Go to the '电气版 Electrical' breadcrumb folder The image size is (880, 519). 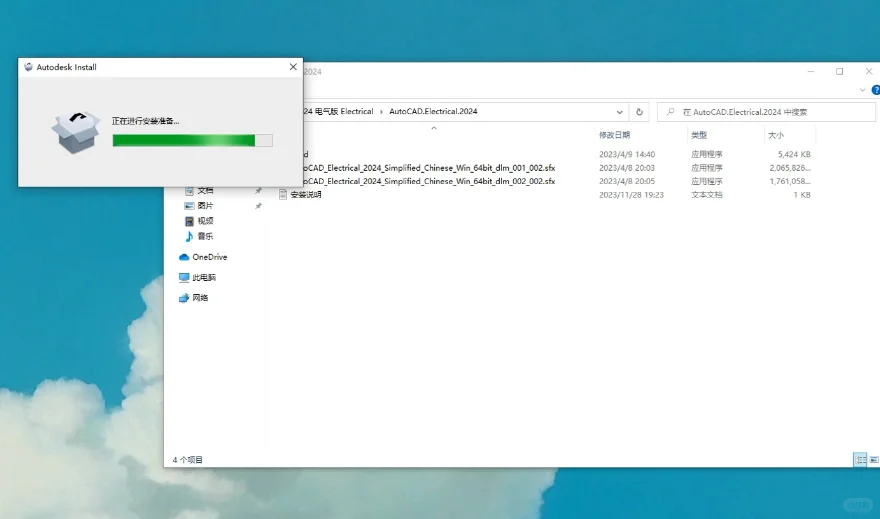pyautogui.click(x=344, y=112)
